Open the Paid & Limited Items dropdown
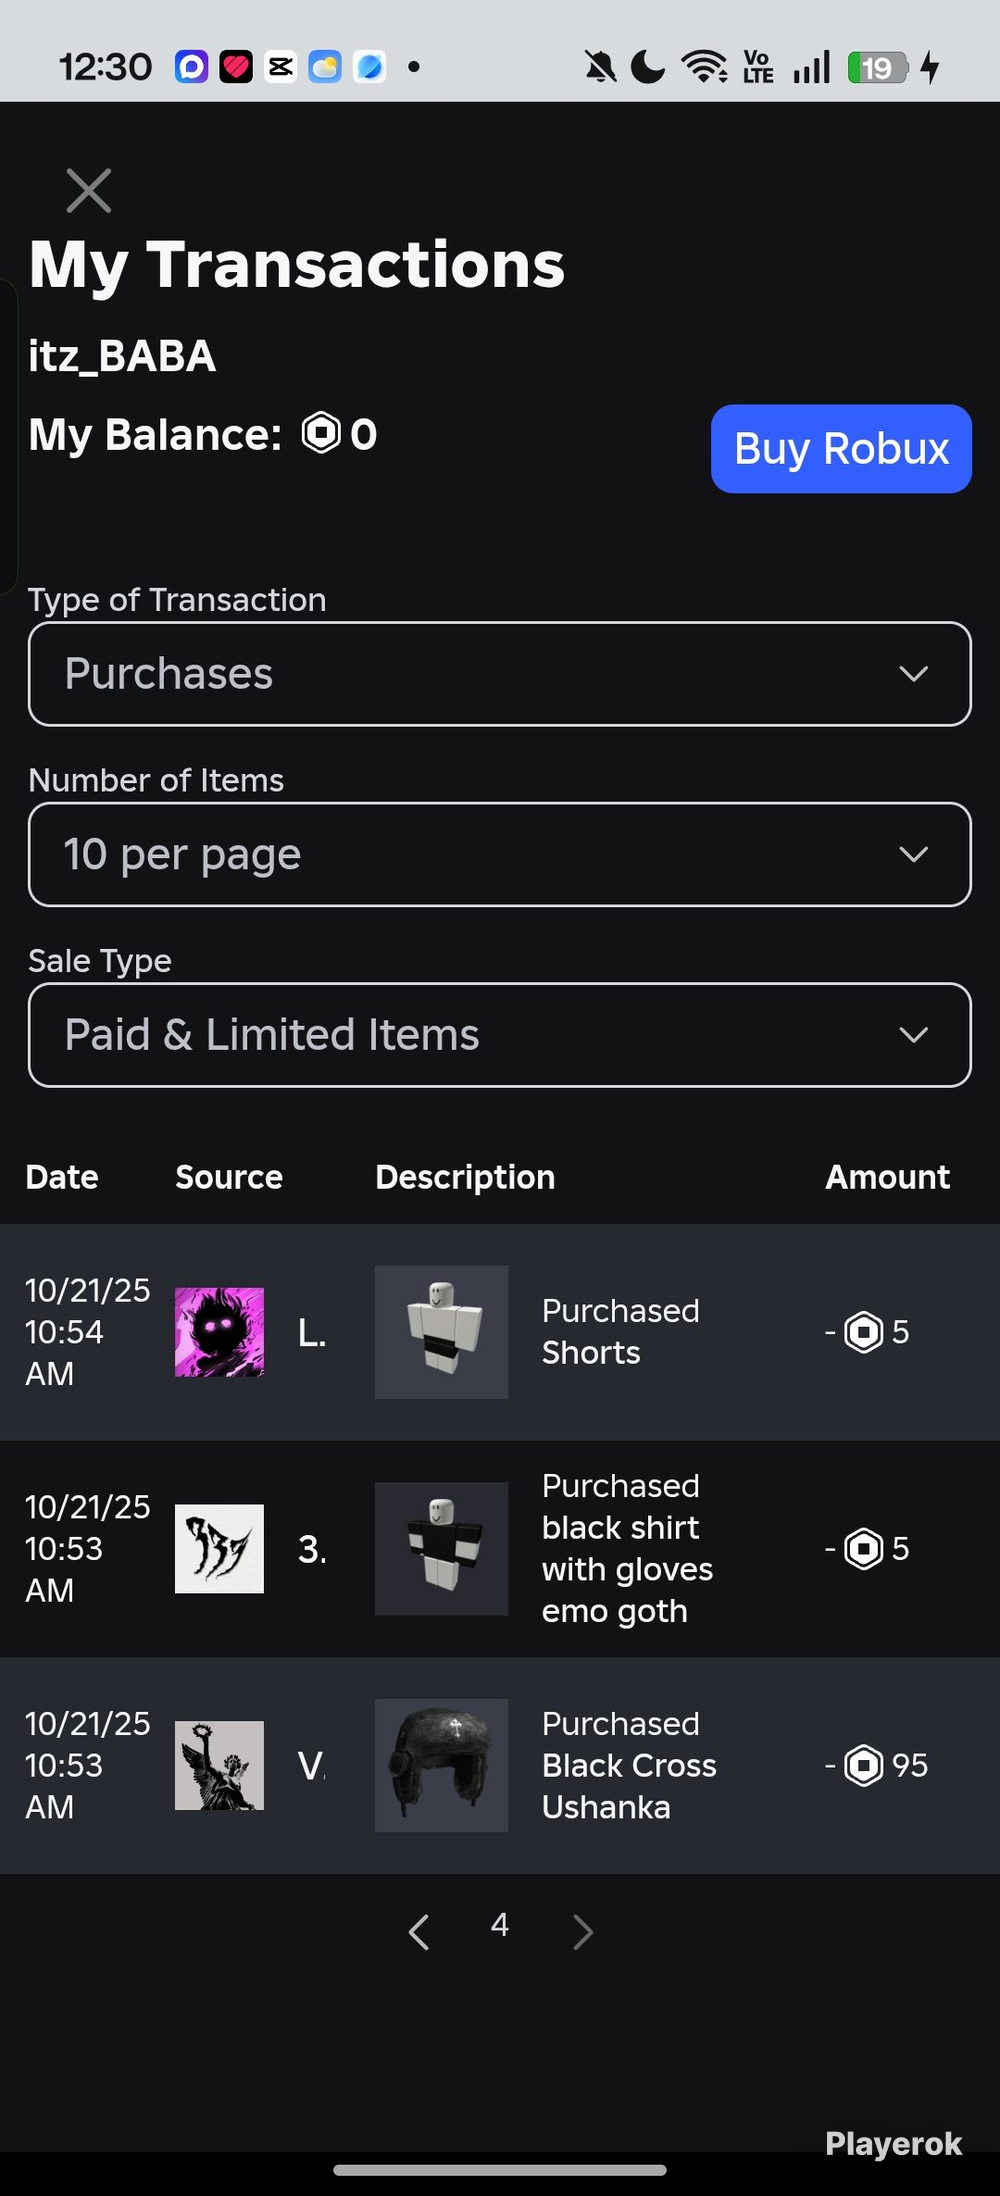Screen dimensions: 1000x2196 click(x=500, y=1035)
